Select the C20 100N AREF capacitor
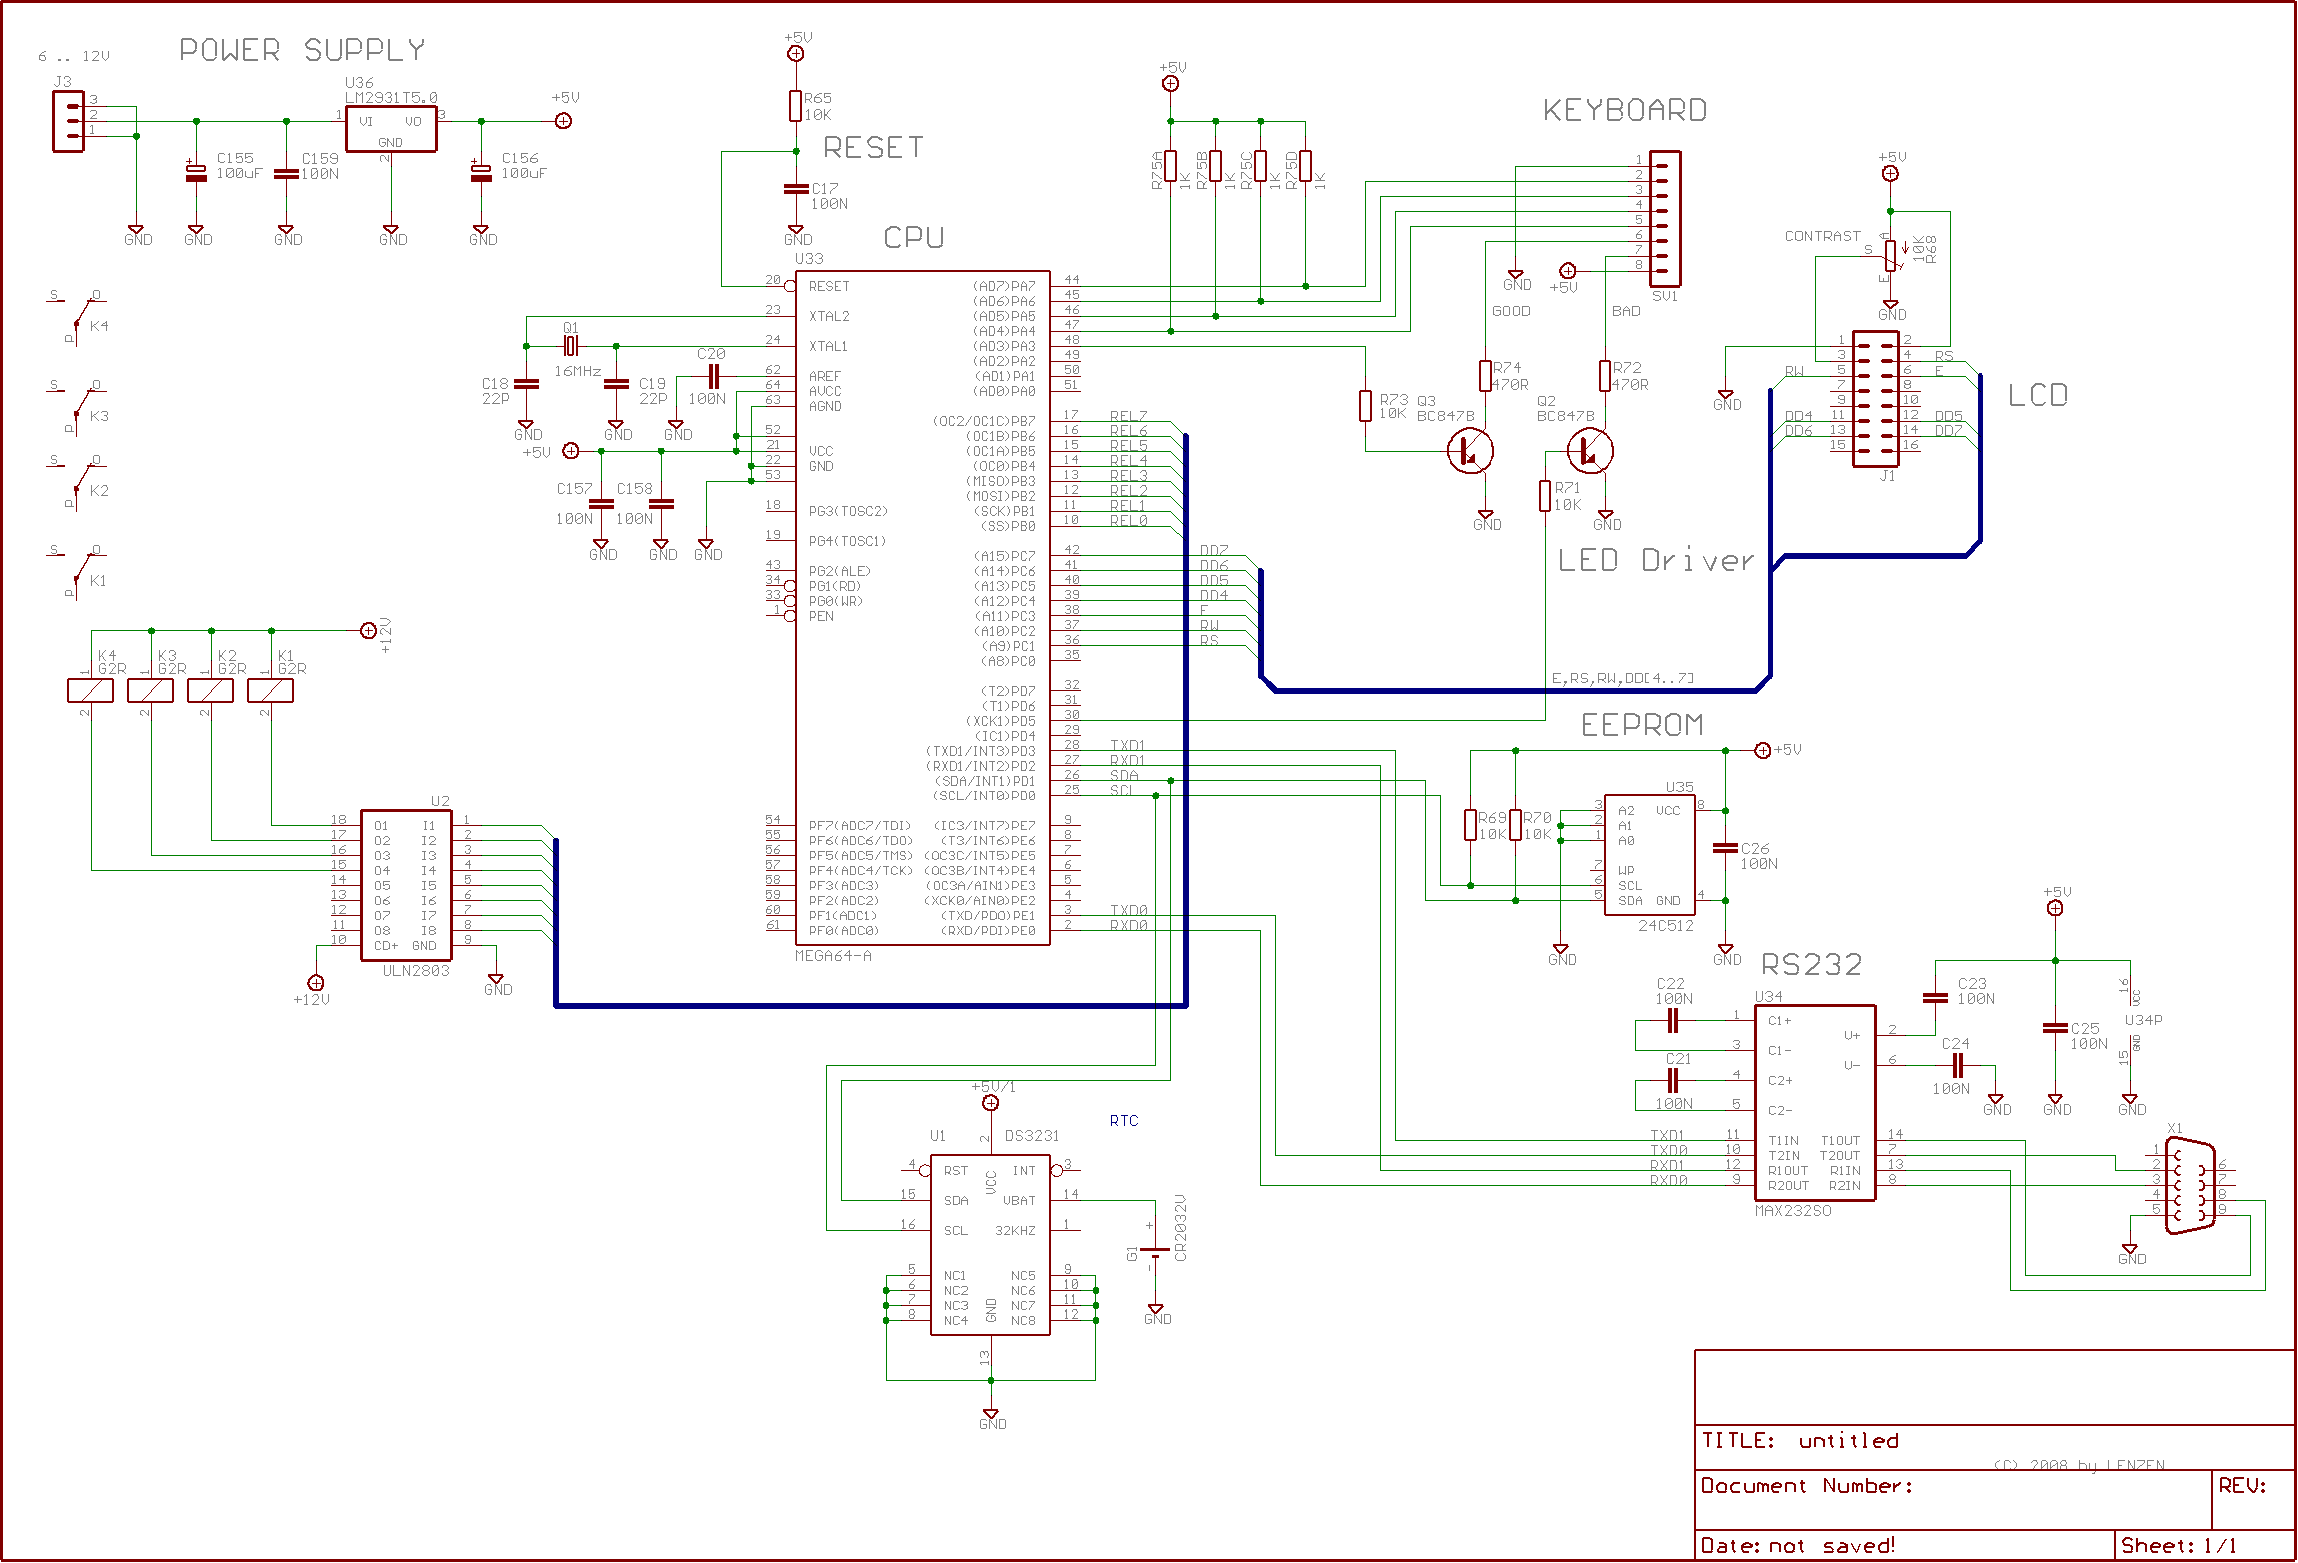Viewport: 2298px width, 1563px height. click(x=713, y=376)
